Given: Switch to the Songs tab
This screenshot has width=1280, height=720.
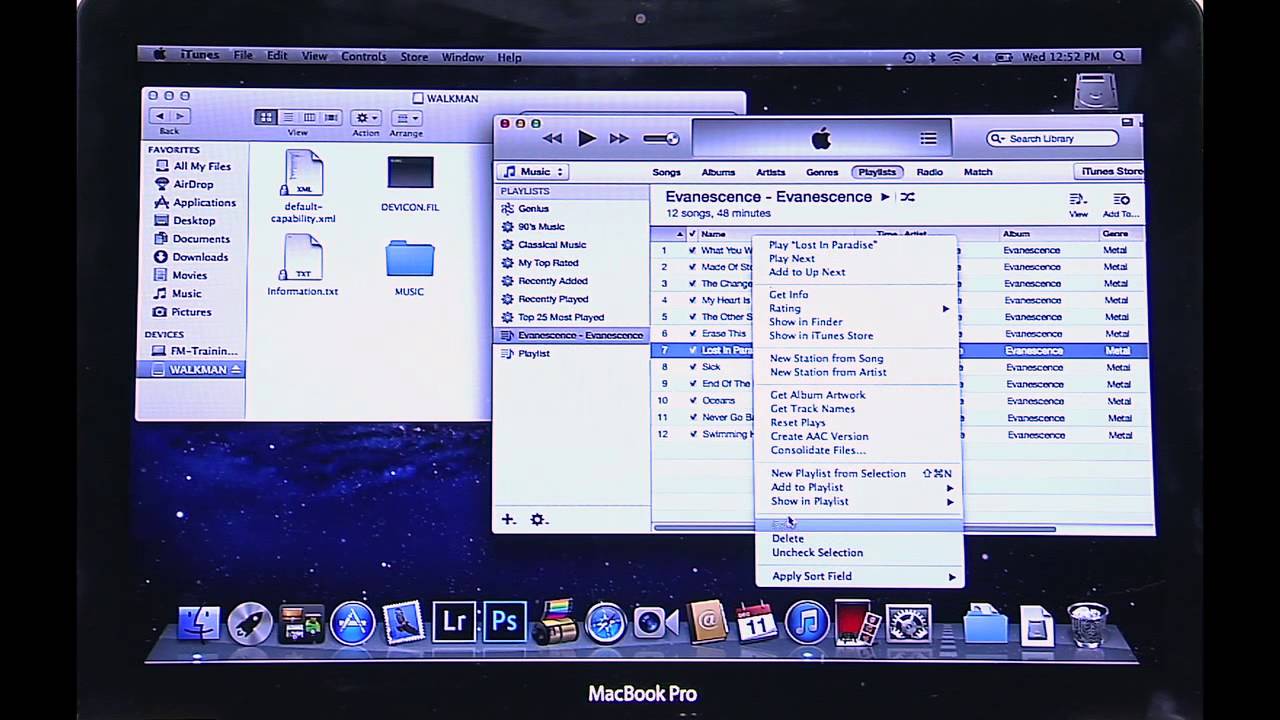Looking at the screenshot, I should (x=666, y=172).
